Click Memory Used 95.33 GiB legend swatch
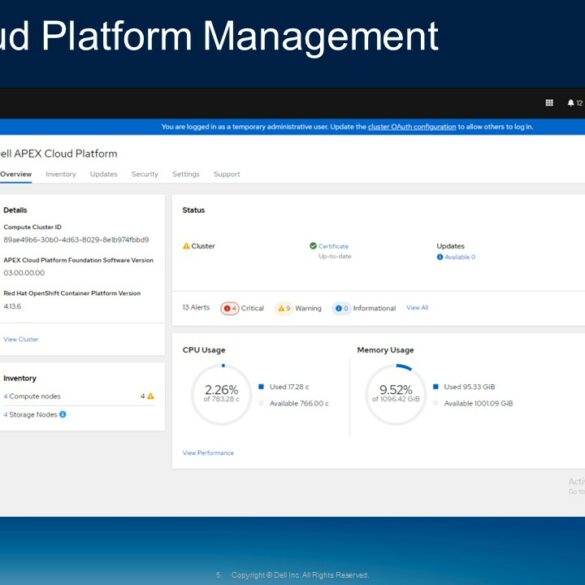Image resolution: width=585 pixels, height=585 pixels. [x=435, y=387]
